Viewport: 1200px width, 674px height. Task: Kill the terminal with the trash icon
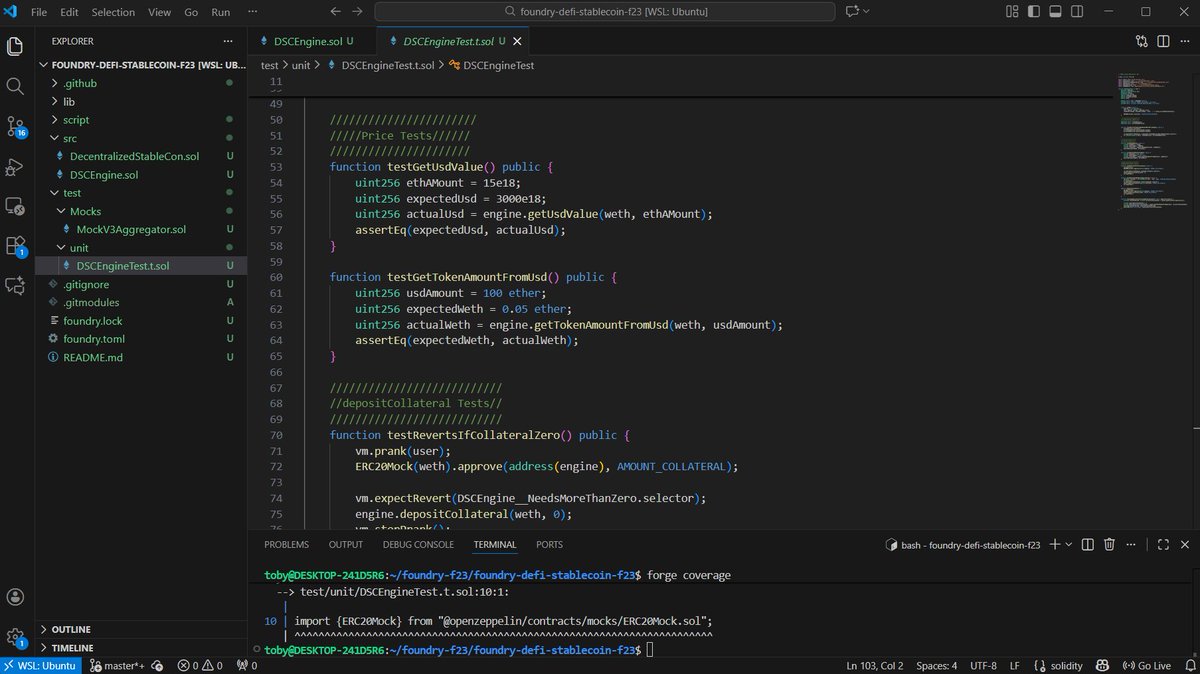pos(1109,544)
